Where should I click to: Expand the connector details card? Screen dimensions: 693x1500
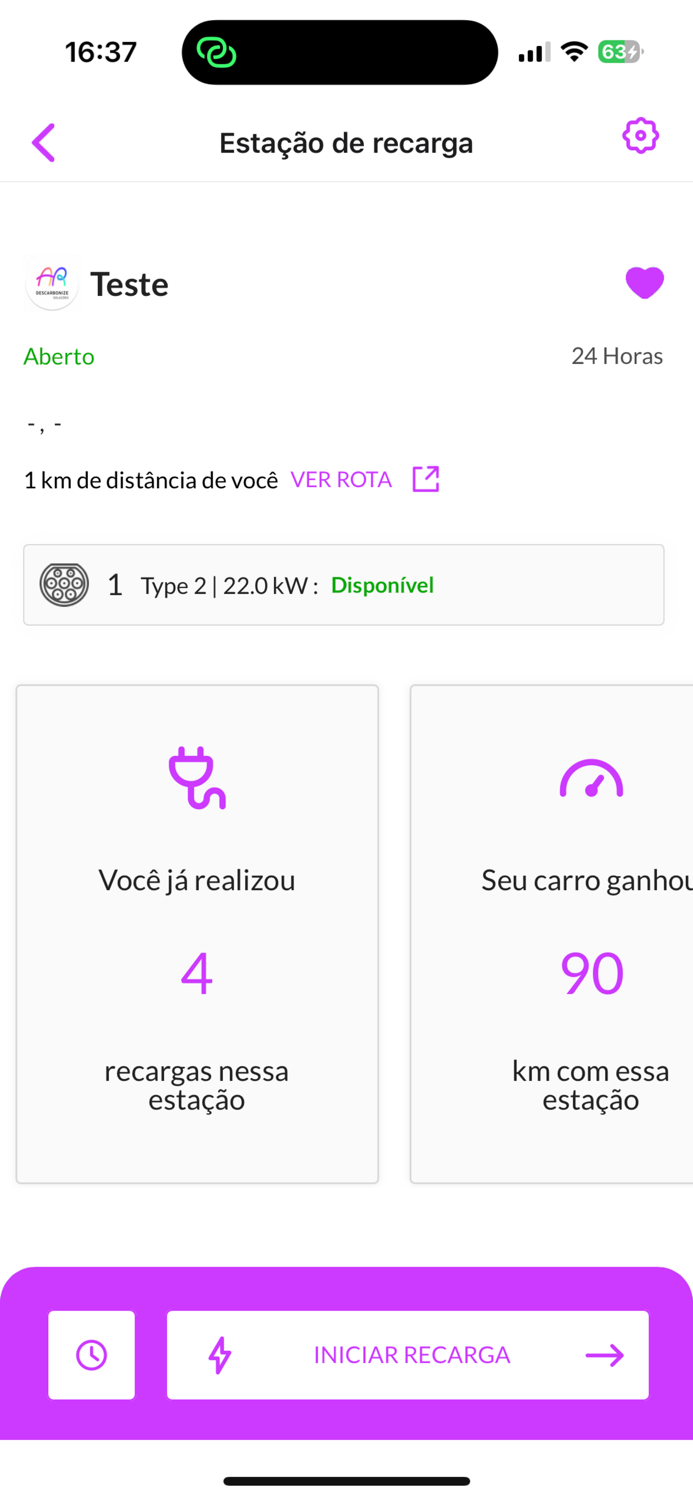(344, 584)
